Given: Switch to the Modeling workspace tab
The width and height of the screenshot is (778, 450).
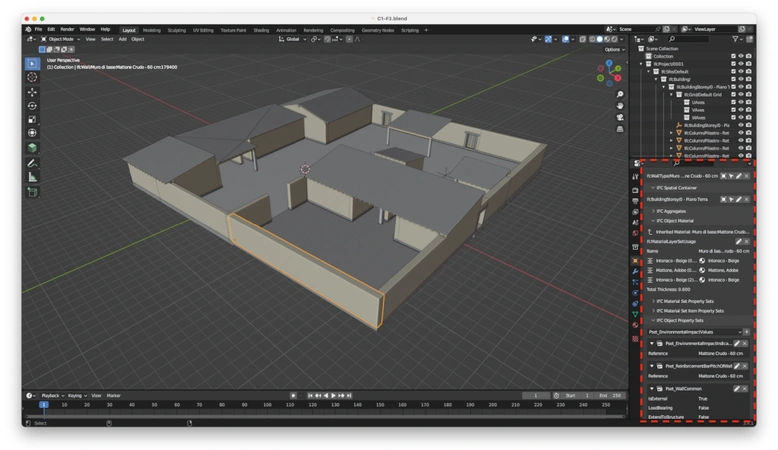Looking at the screenshot, I should click(152, 30).
